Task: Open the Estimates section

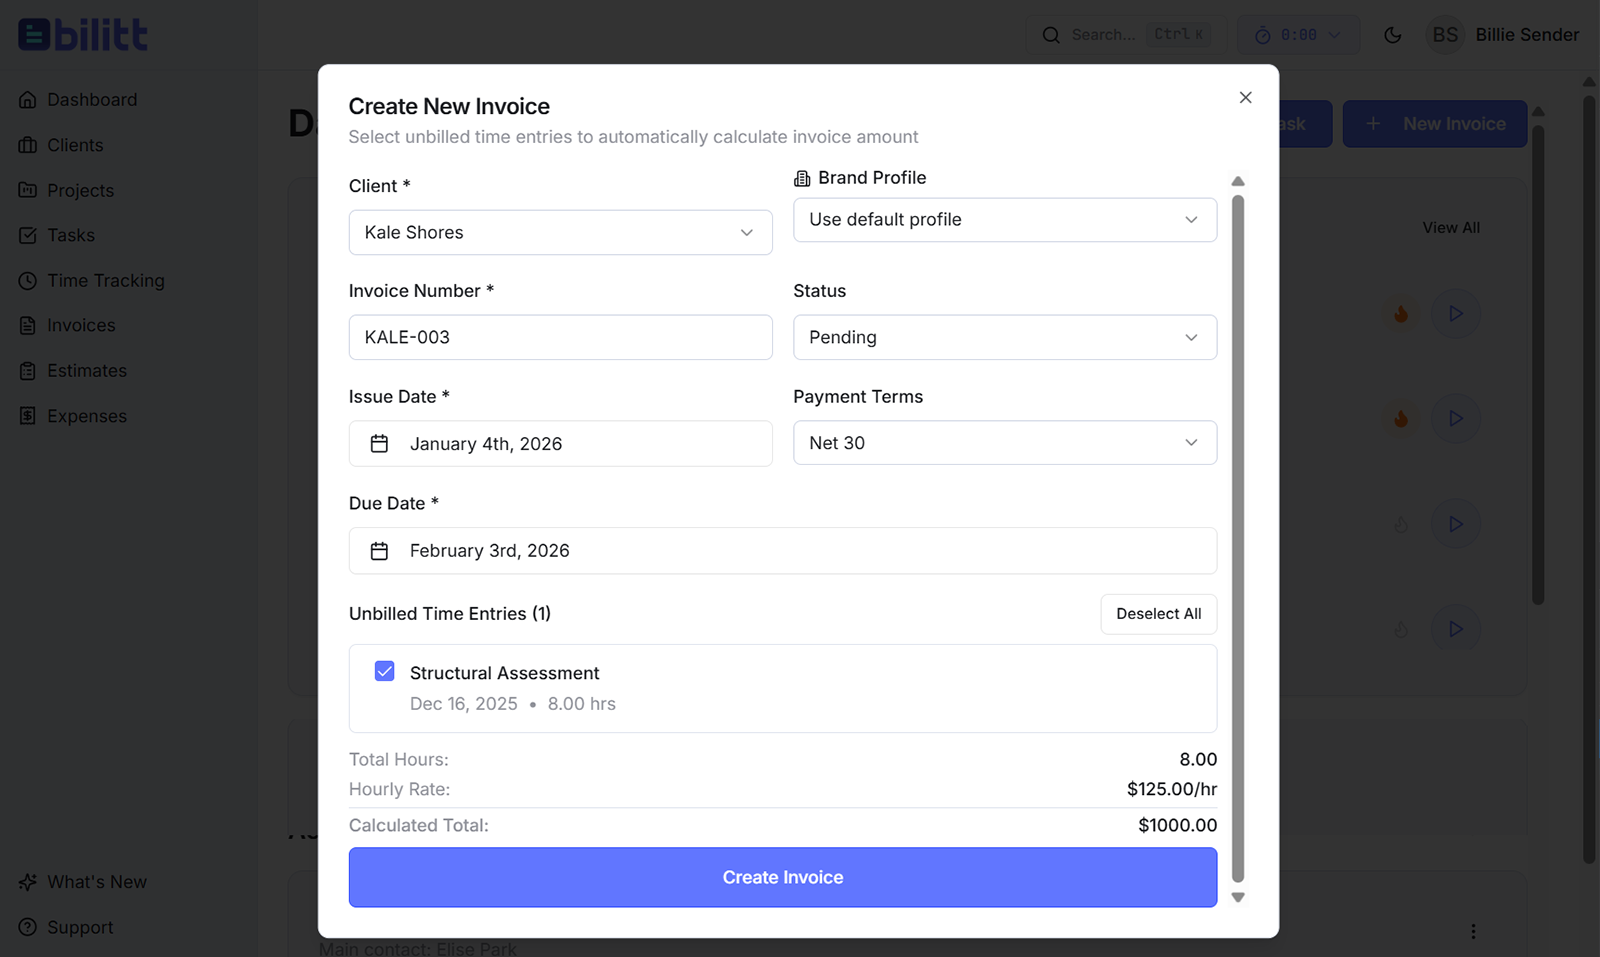Action: pyautogui.click(x=86, y=370)
